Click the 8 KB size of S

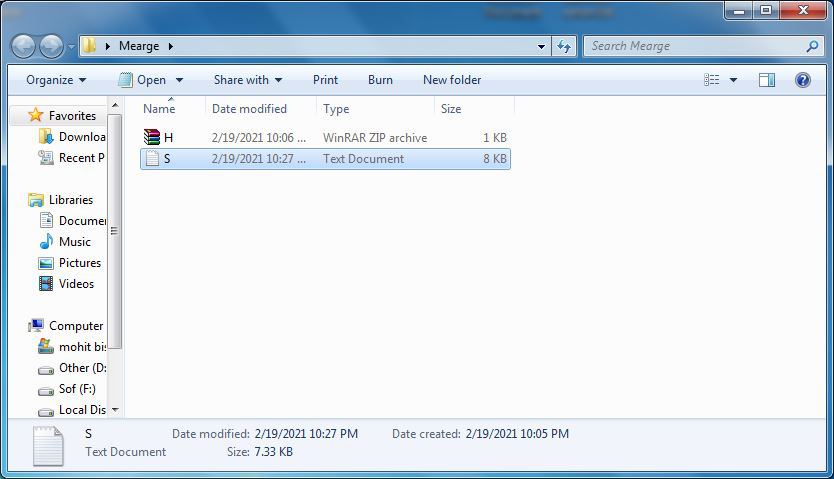(x=495, y=158)
